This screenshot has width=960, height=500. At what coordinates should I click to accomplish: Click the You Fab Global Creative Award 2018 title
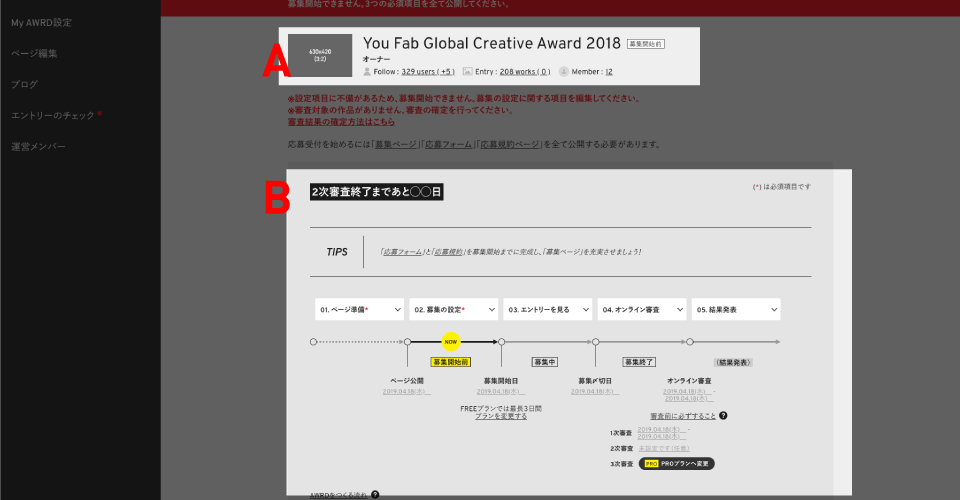(x=492, y=43)
